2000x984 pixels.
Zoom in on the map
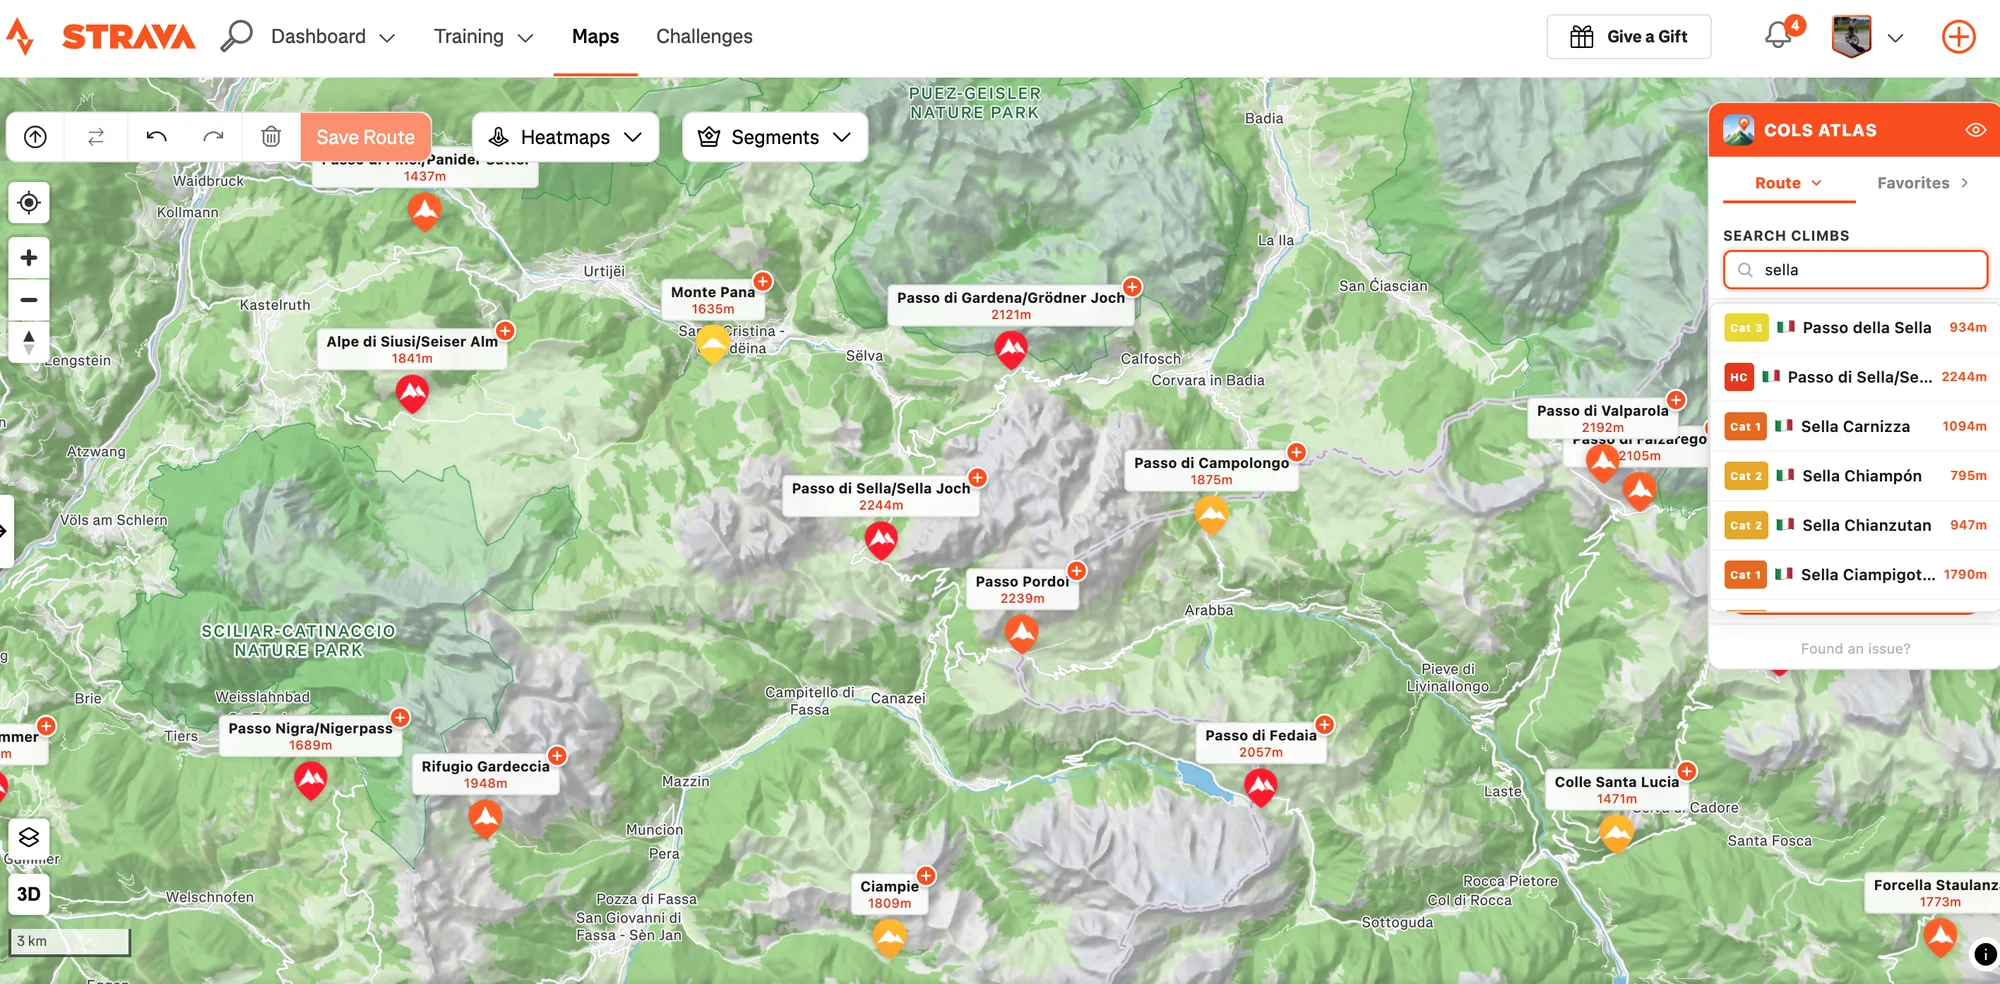pos(29,258)
